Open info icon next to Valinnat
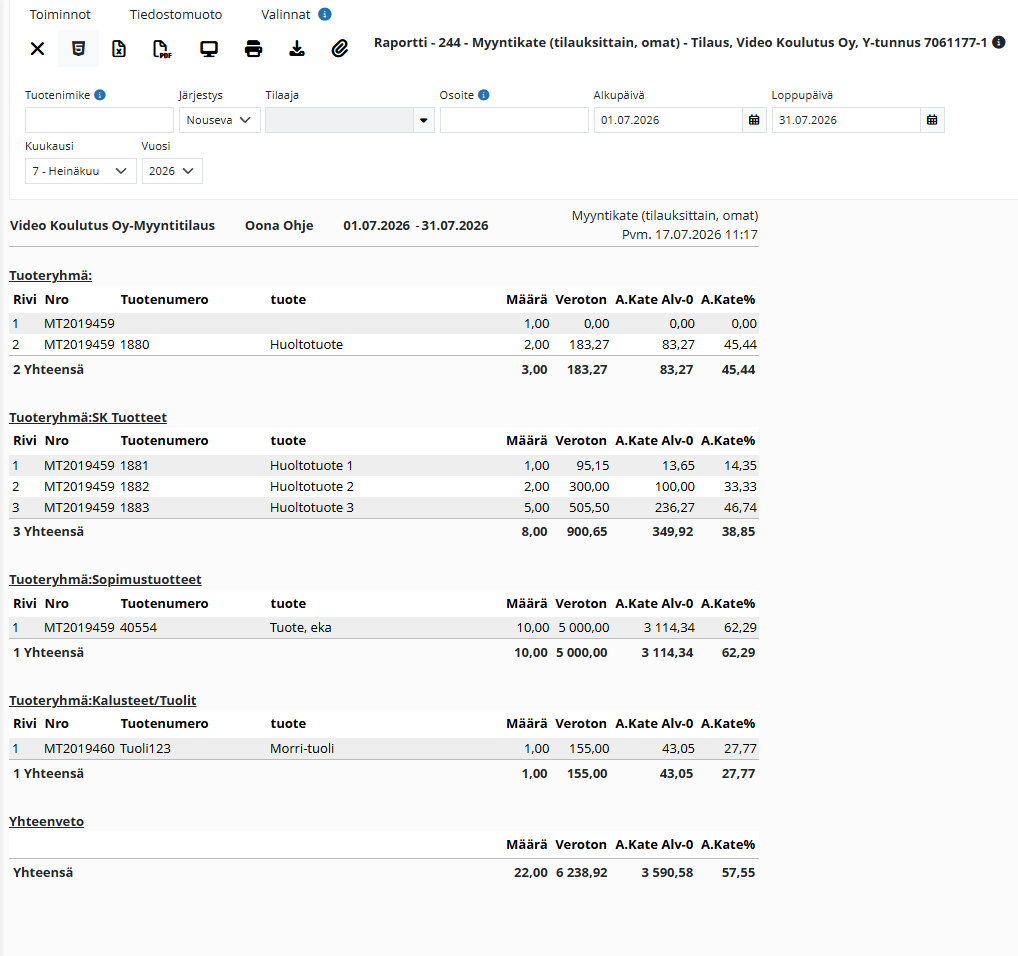This screenshot has height=956, width=1018. tap(325, 14)
